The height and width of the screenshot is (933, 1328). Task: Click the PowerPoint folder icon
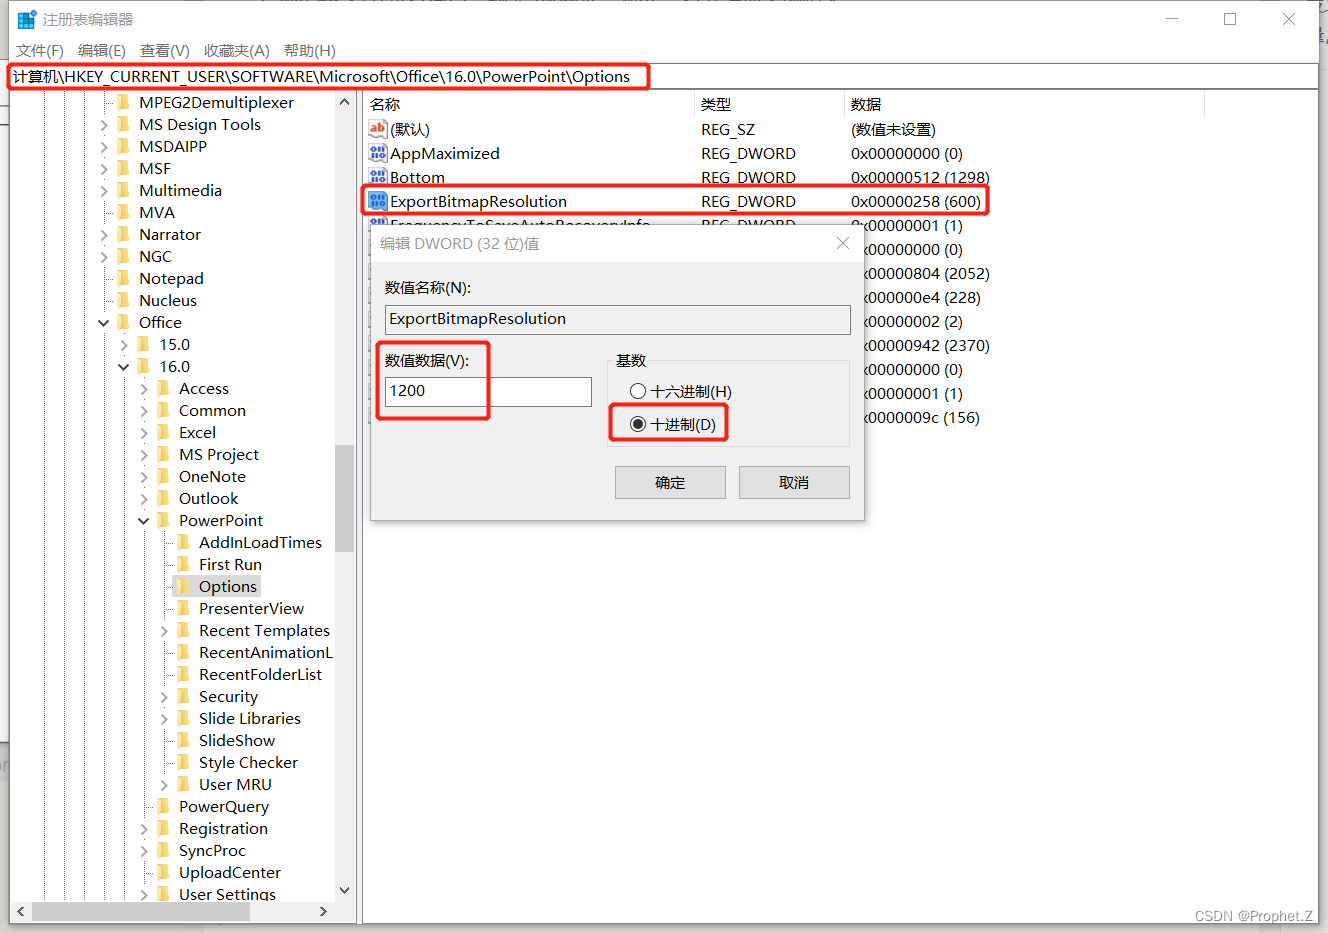[x=163, y=520]
